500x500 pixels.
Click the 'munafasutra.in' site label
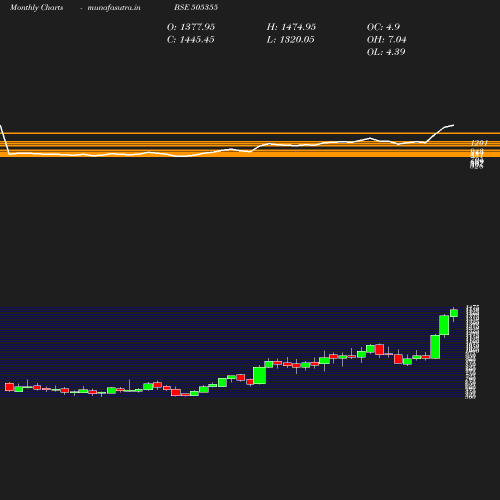pyautogui.click(x=114, y=7)
